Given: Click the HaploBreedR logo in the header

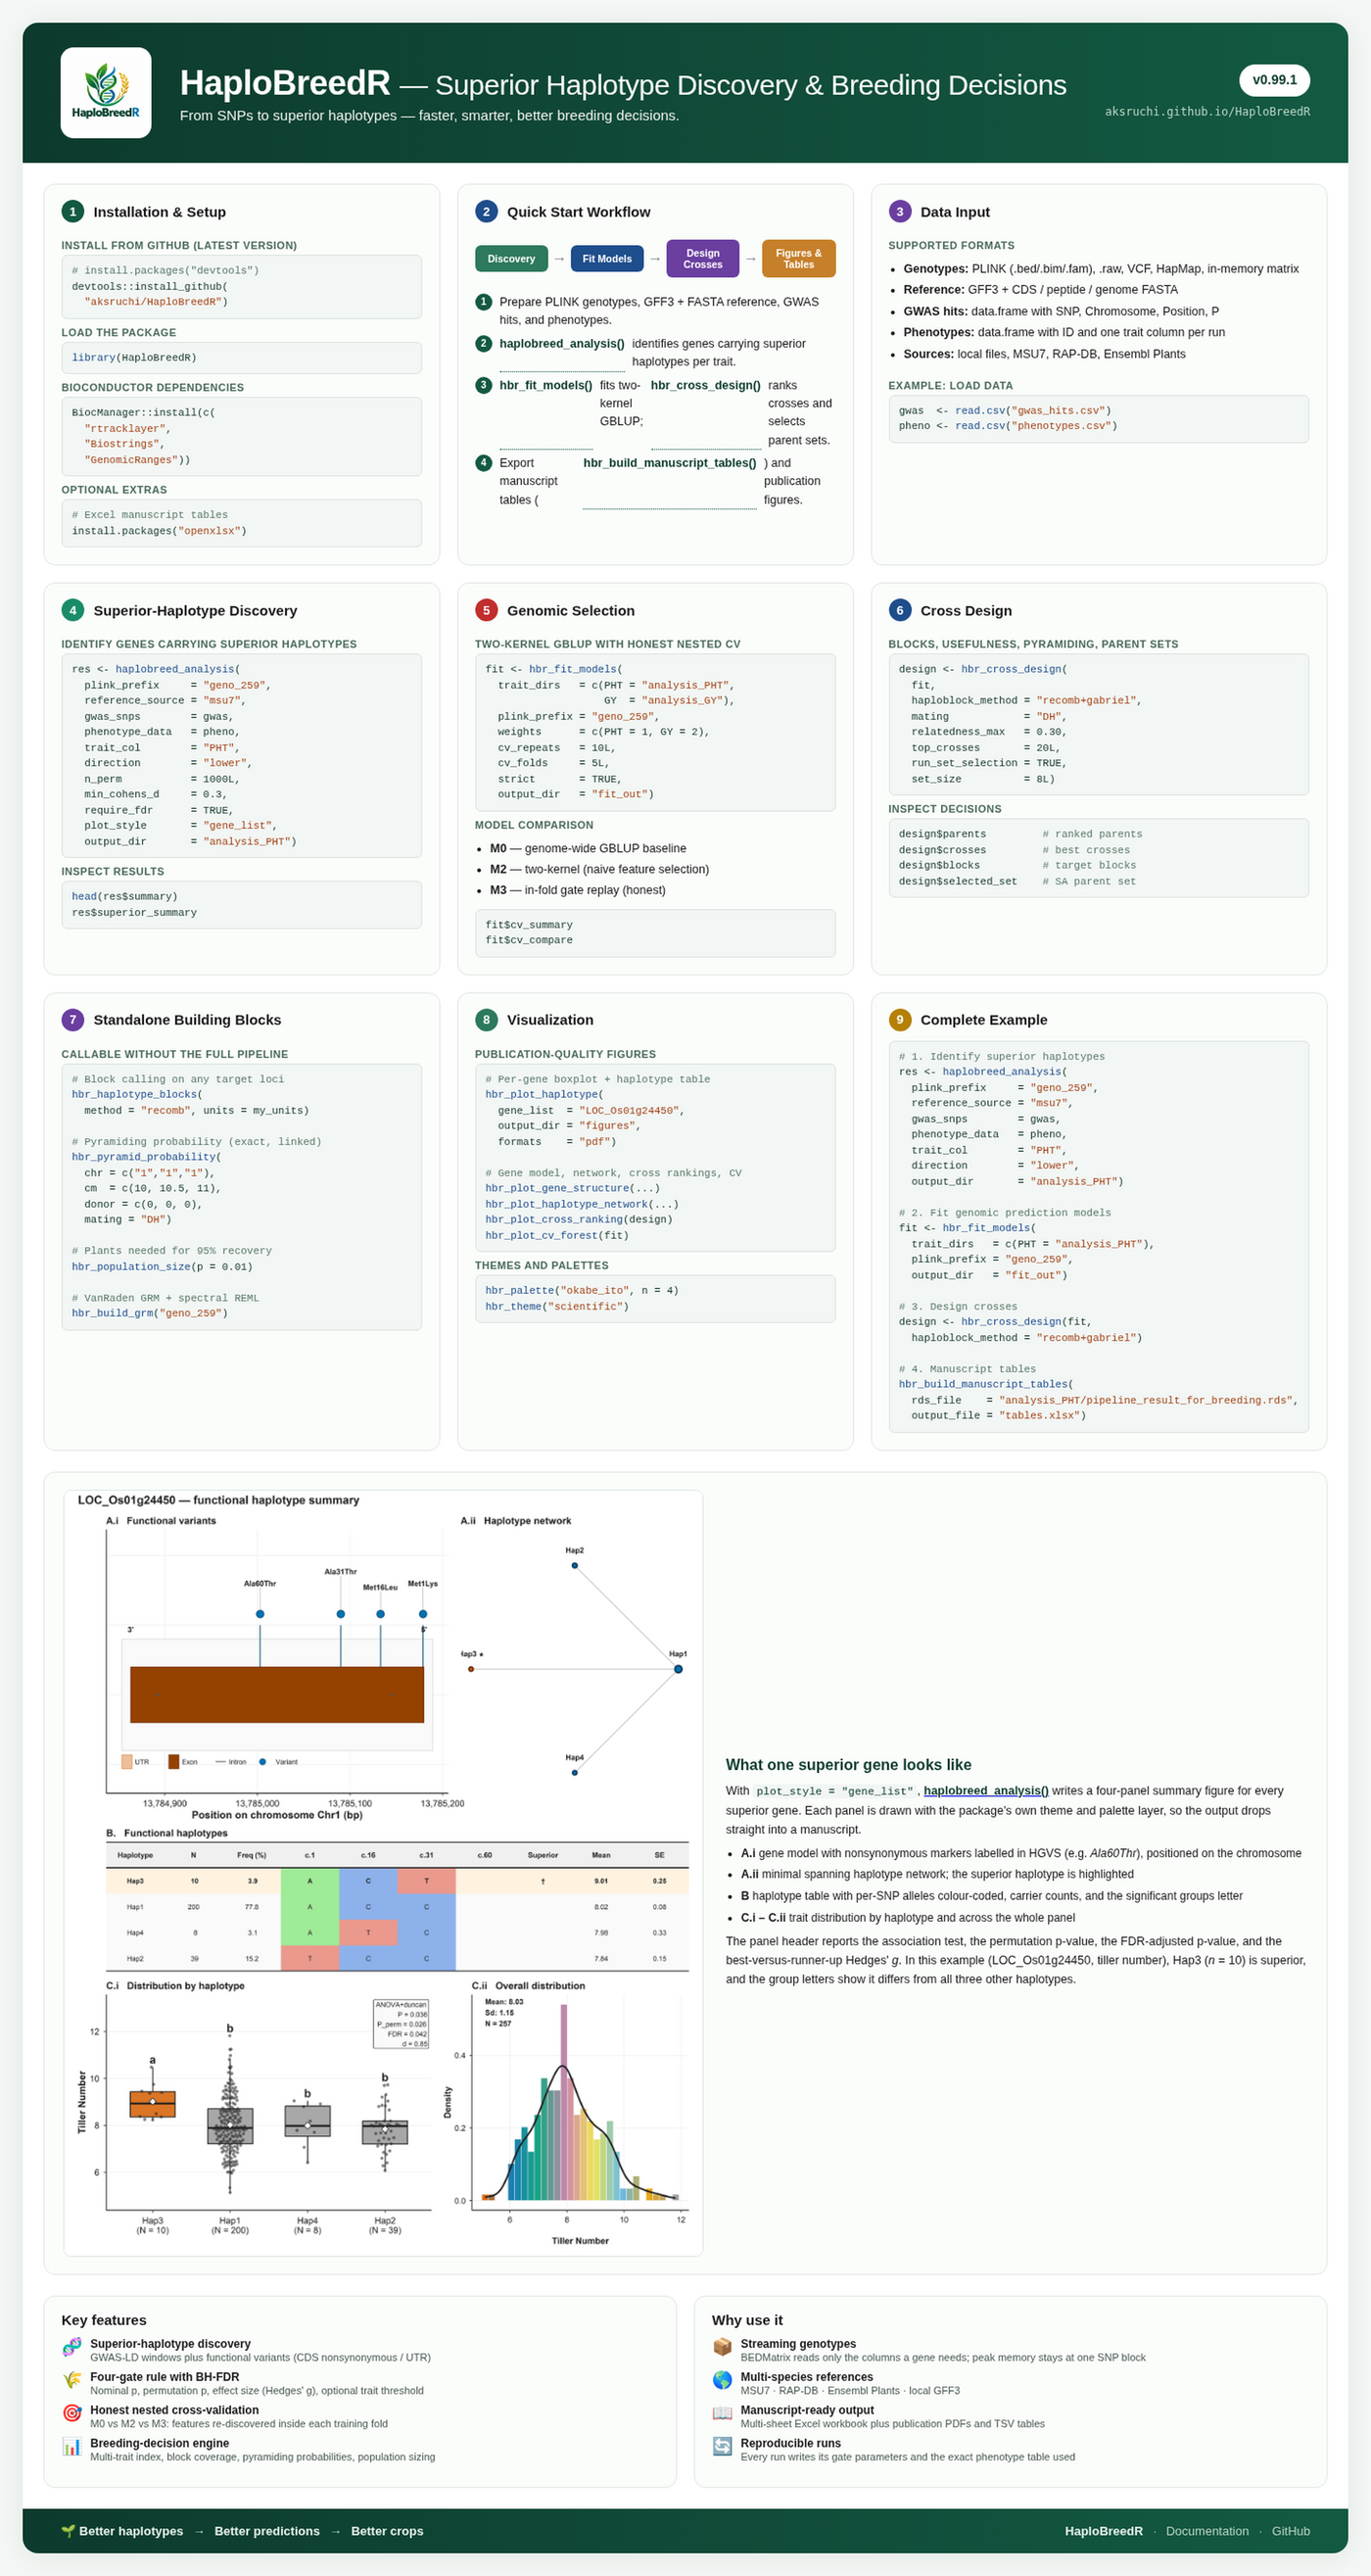Looking at the screenshot, I should click(105, 92).
